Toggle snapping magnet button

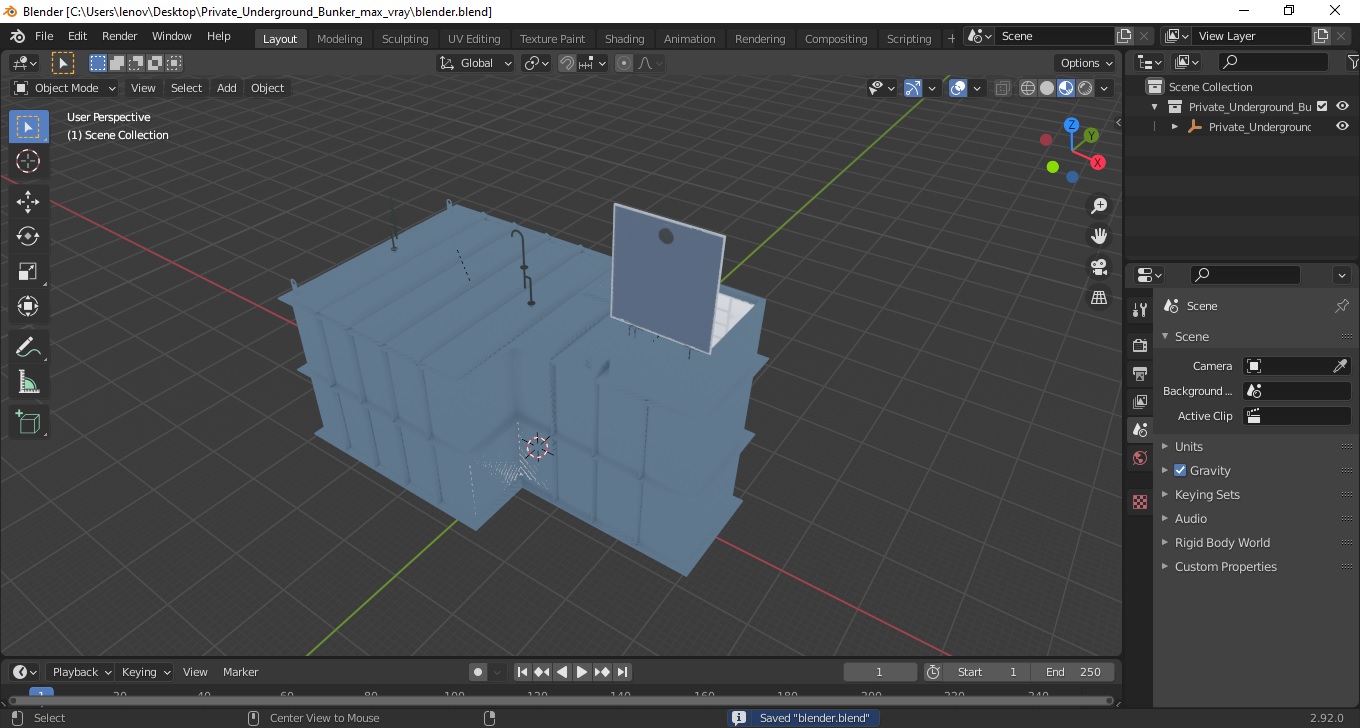tap(567, 63)
